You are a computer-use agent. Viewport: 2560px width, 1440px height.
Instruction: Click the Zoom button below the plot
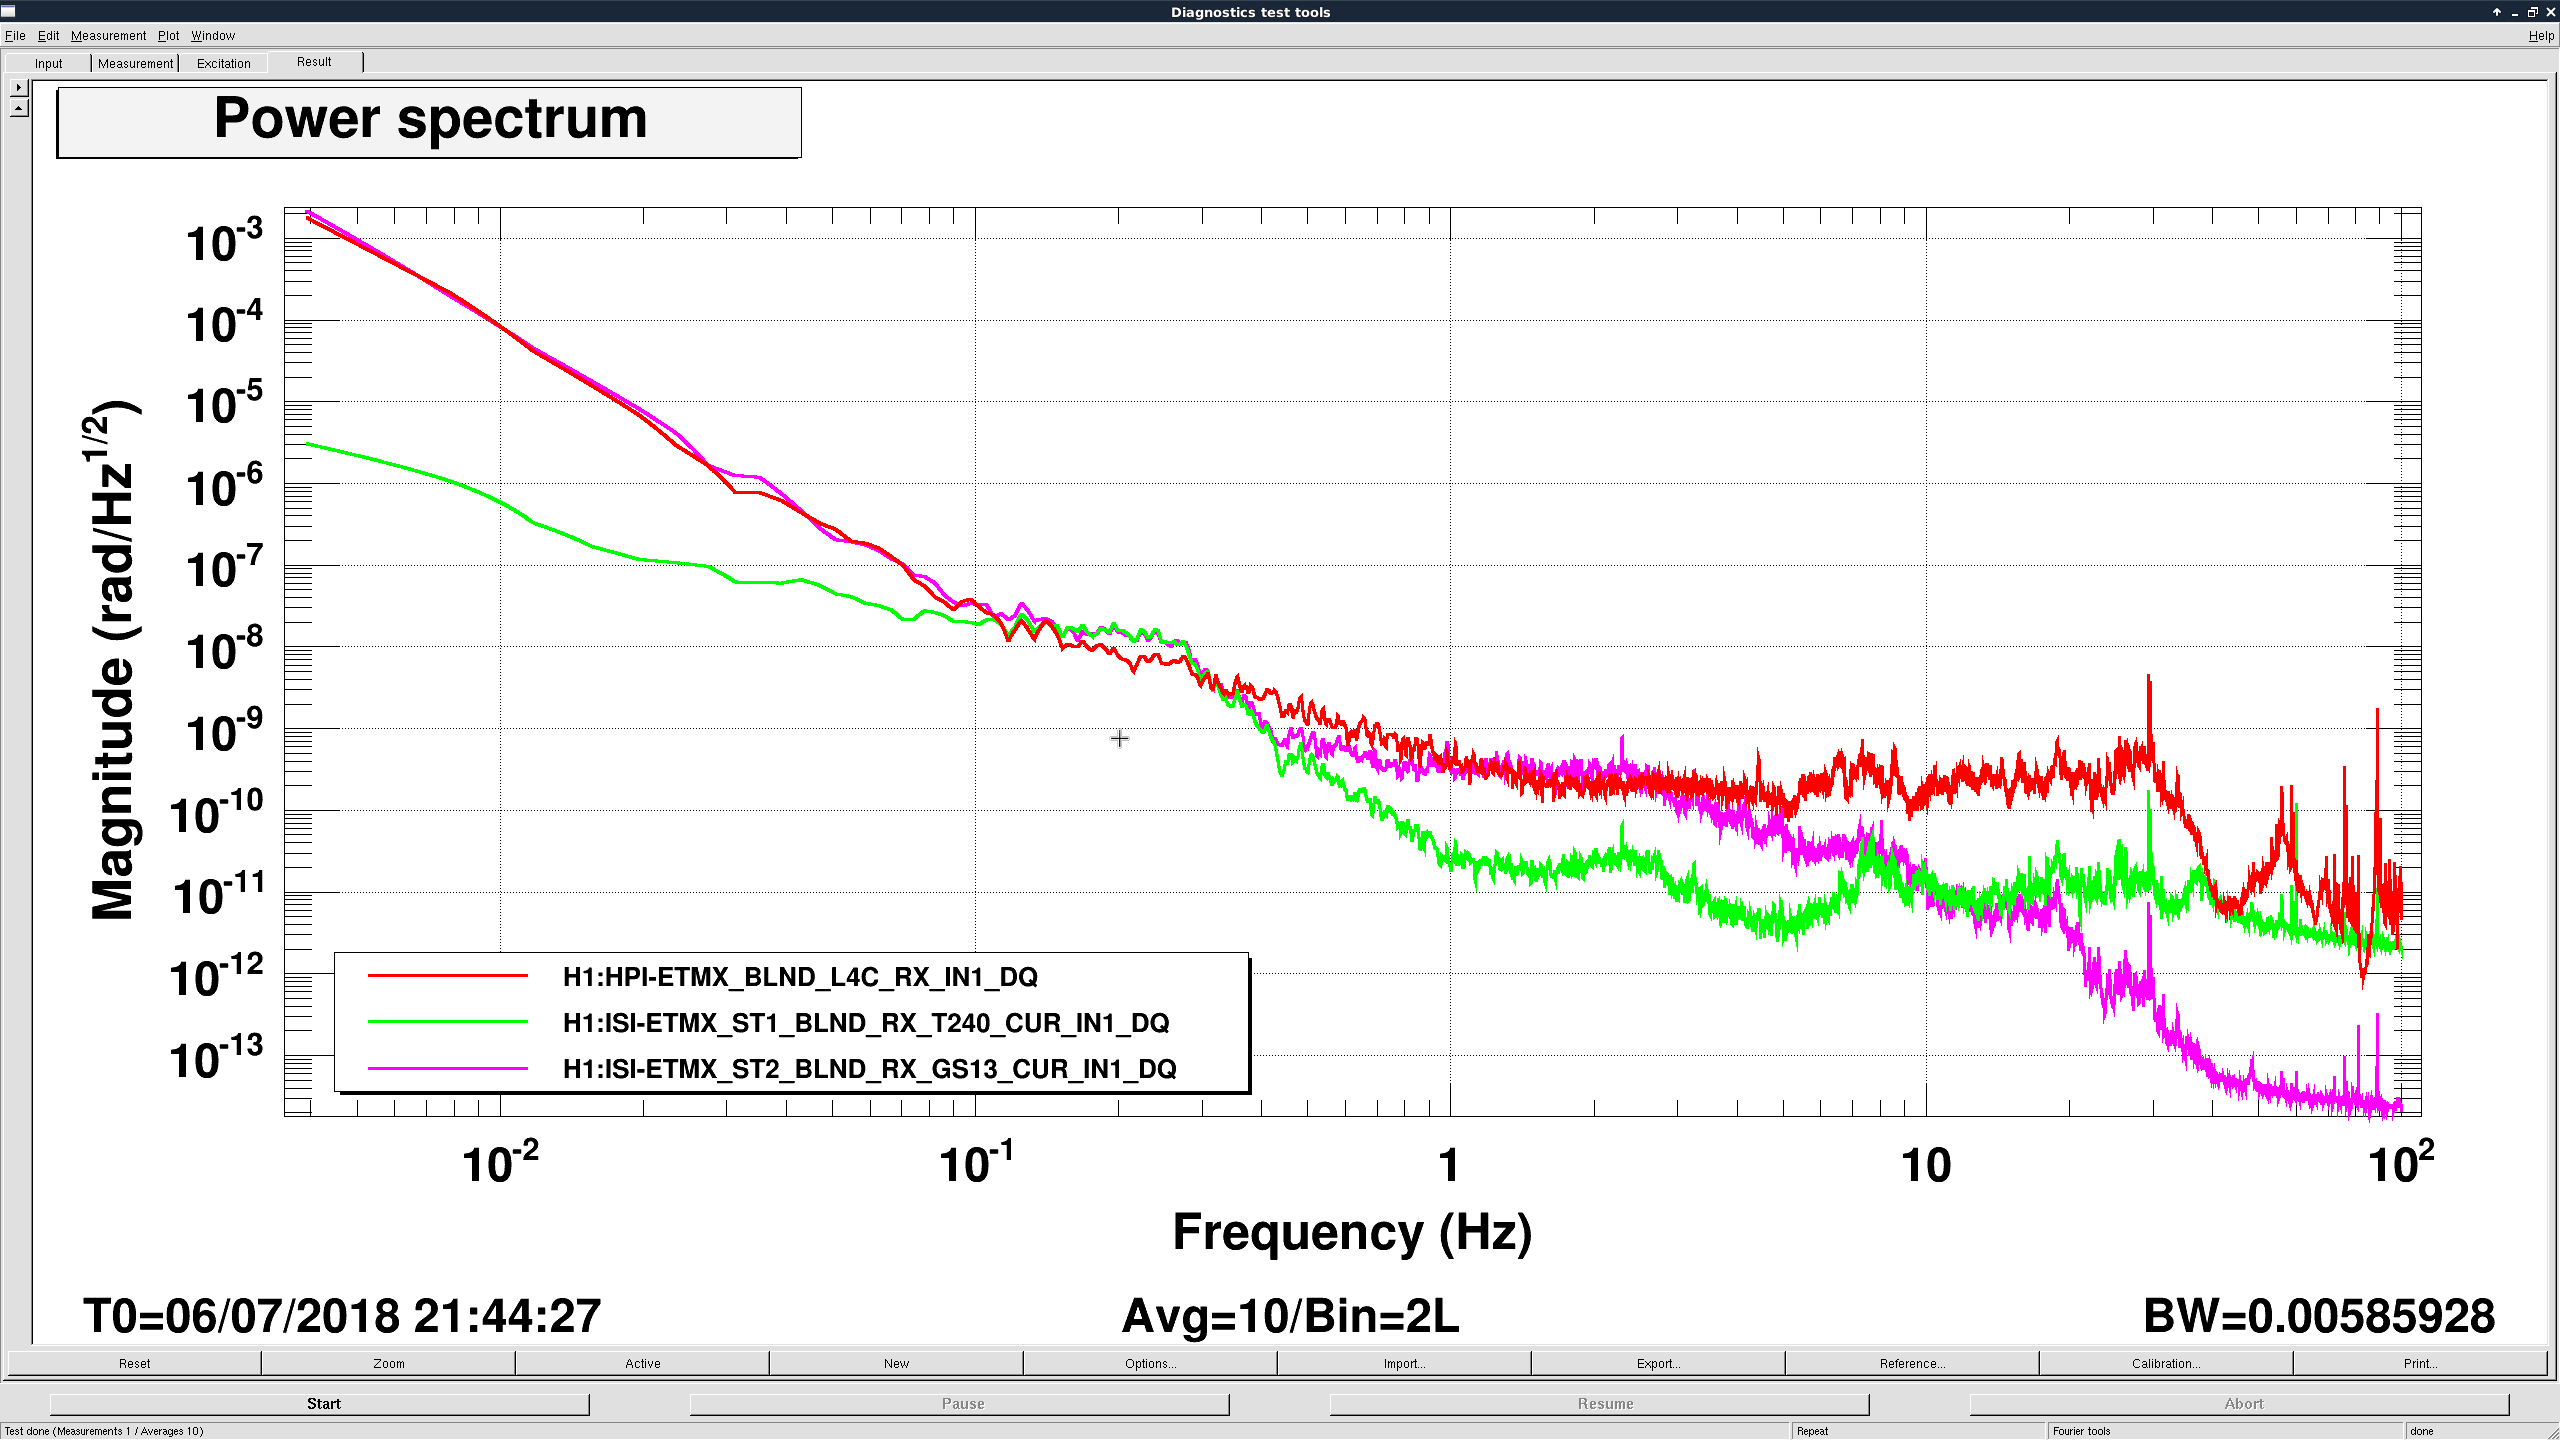389,1363
